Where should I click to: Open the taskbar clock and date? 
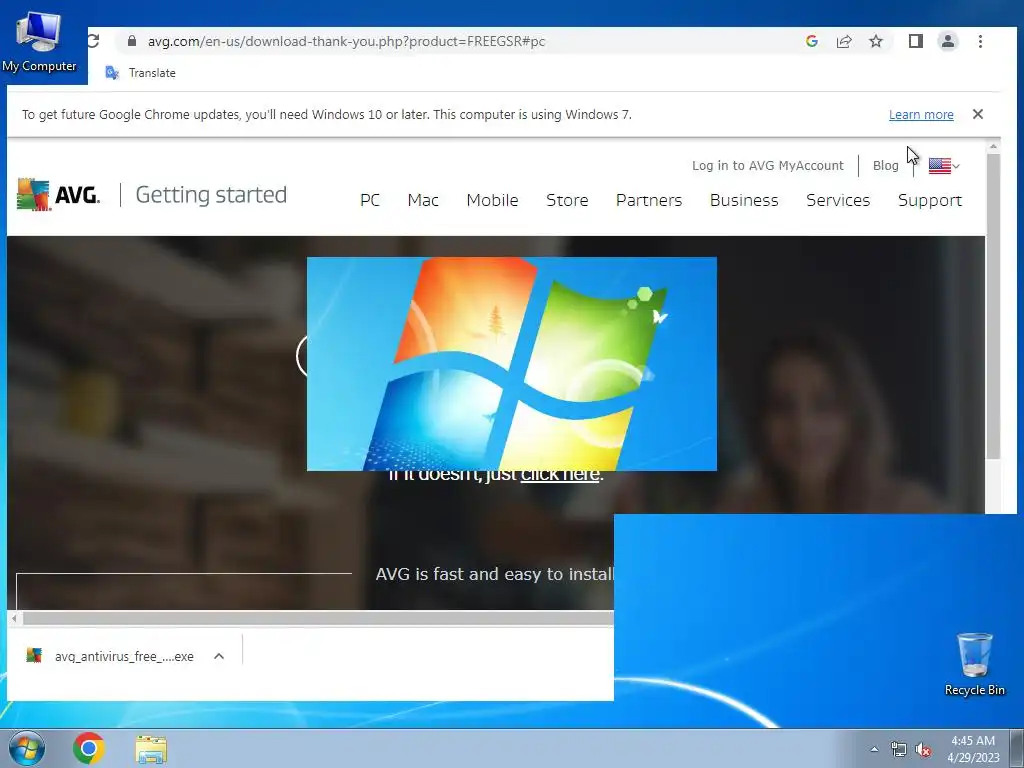pyautogui.click(x=973, y=749)
